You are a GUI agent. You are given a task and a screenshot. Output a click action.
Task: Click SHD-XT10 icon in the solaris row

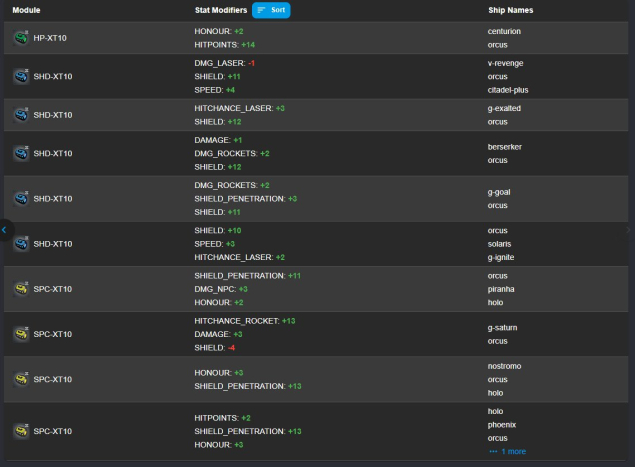click(21, 243)
